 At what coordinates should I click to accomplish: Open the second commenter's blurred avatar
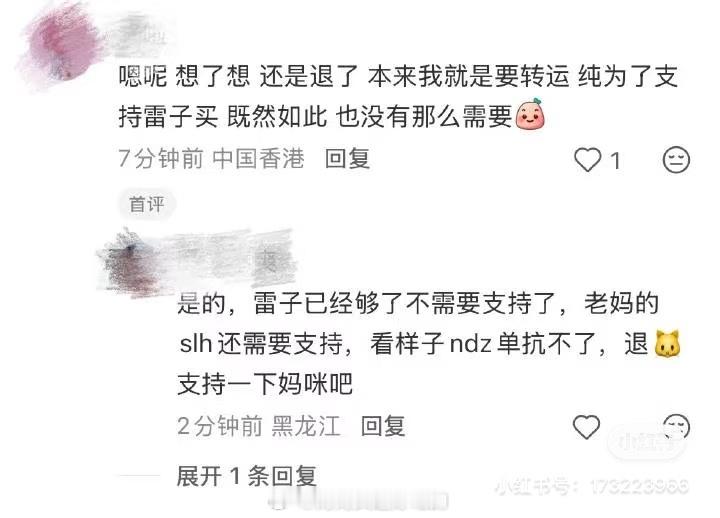click(129, 263)
